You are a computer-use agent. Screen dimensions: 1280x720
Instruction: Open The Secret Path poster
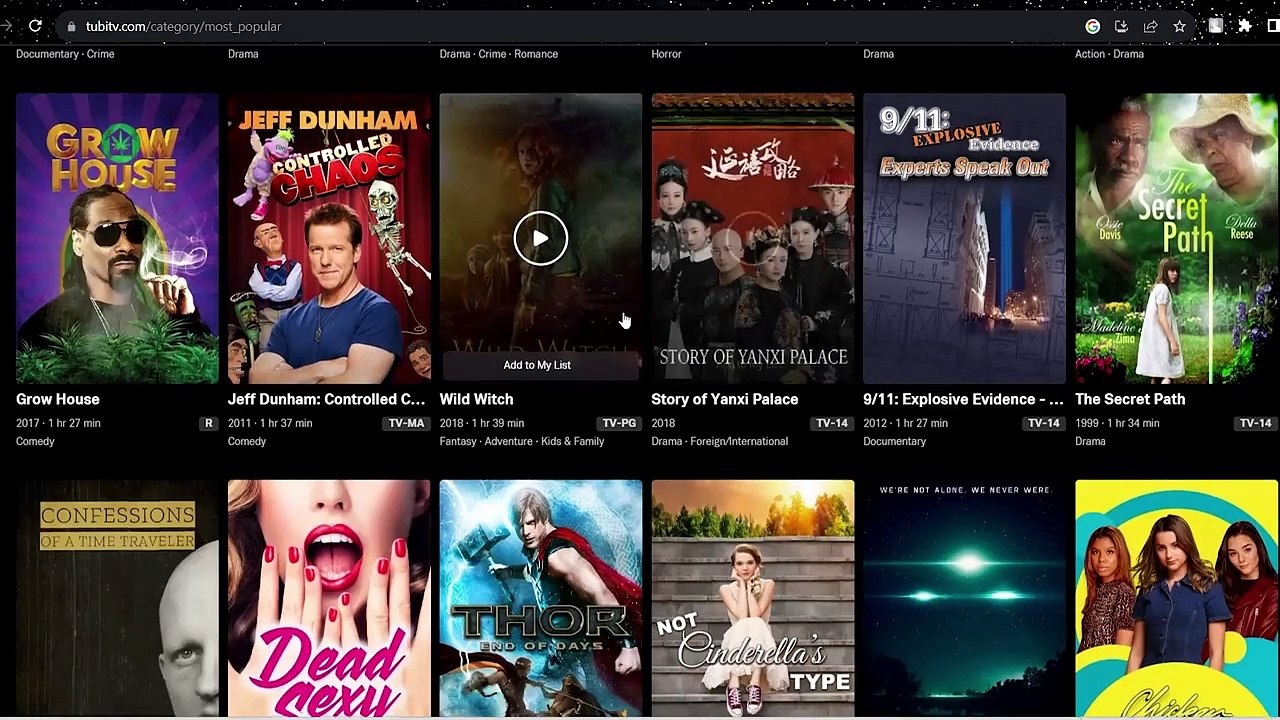[1176, 238]
